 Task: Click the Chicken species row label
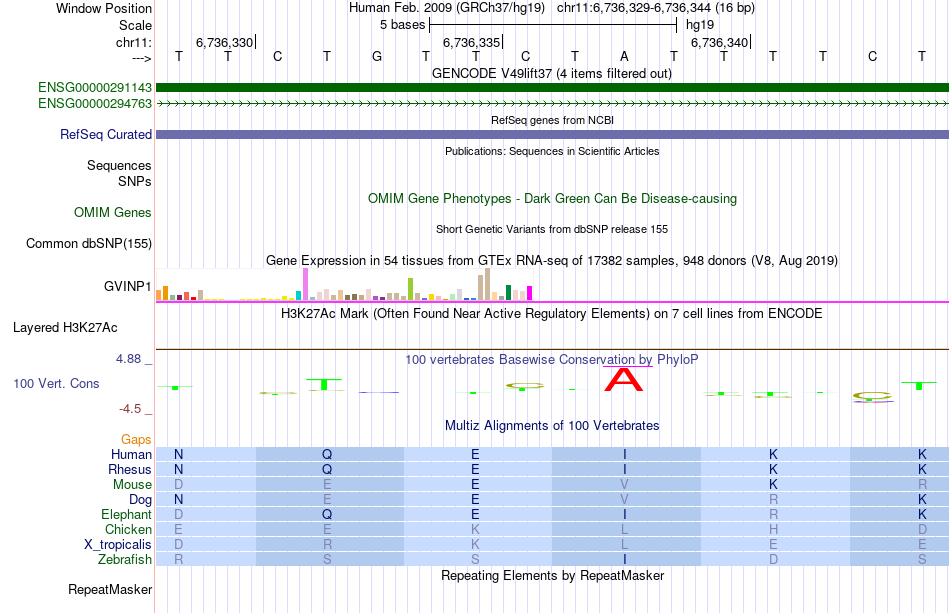pos(128,529)
